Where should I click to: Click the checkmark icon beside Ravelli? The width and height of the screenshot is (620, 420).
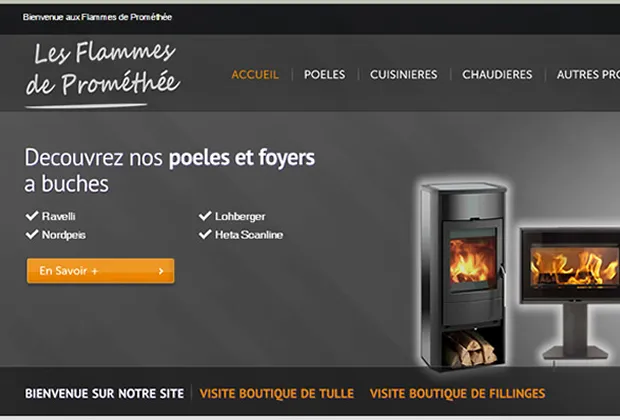(x=32, y=216)
